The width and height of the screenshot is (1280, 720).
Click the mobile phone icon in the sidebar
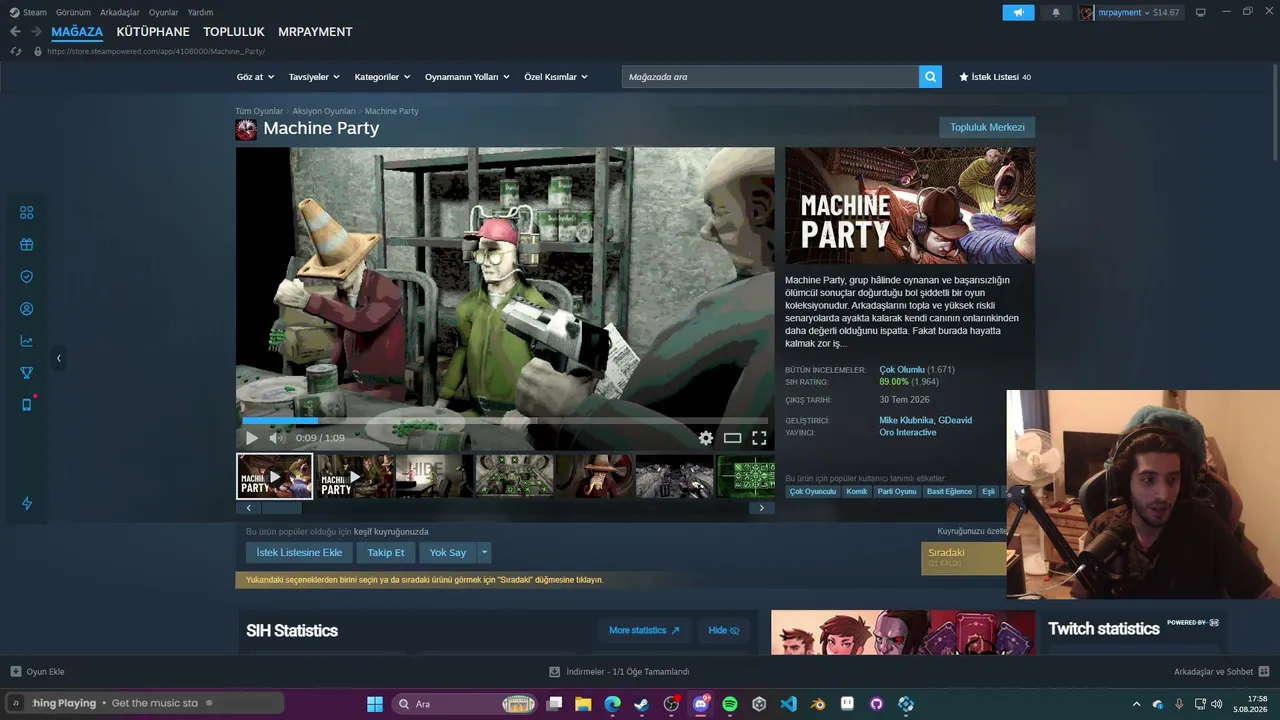pos(27,405)
